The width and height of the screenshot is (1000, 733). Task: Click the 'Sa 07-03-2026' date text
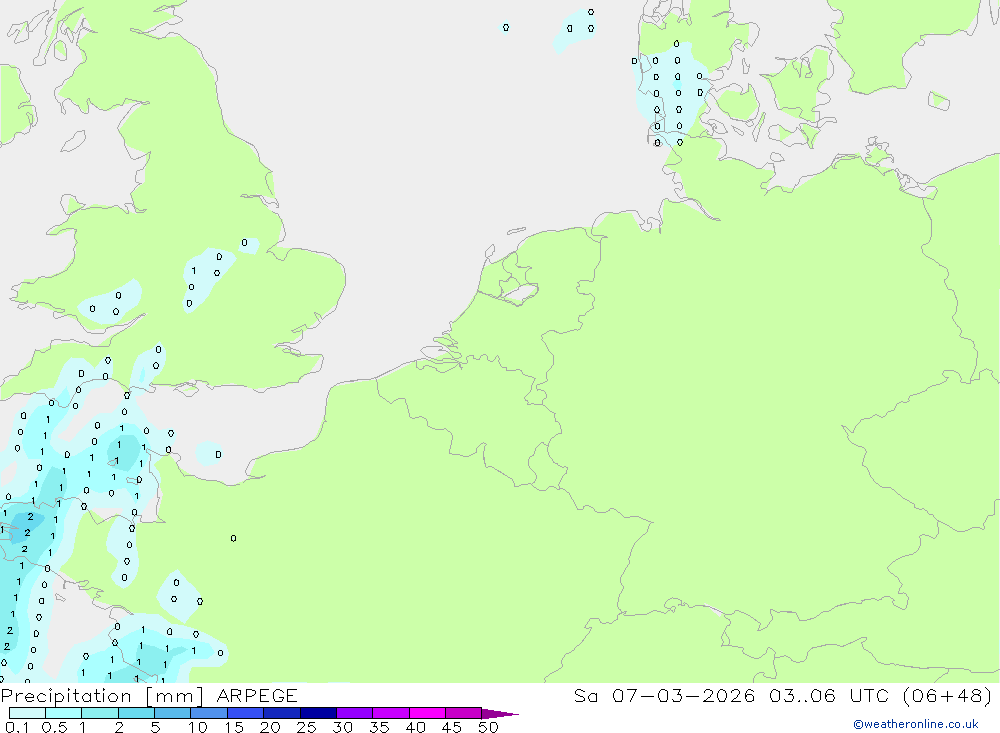click(664, 696)
